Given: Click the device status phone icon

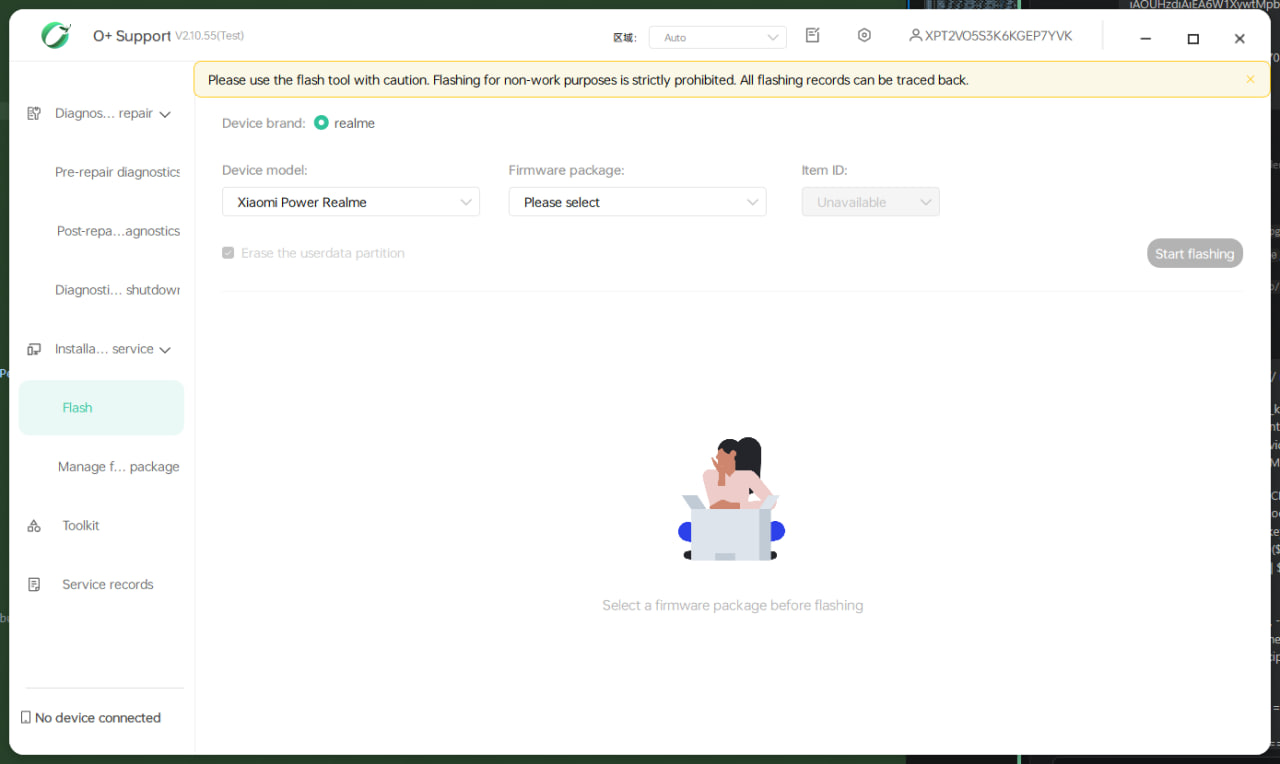Looking at the screenshot, I should [24, 717].
